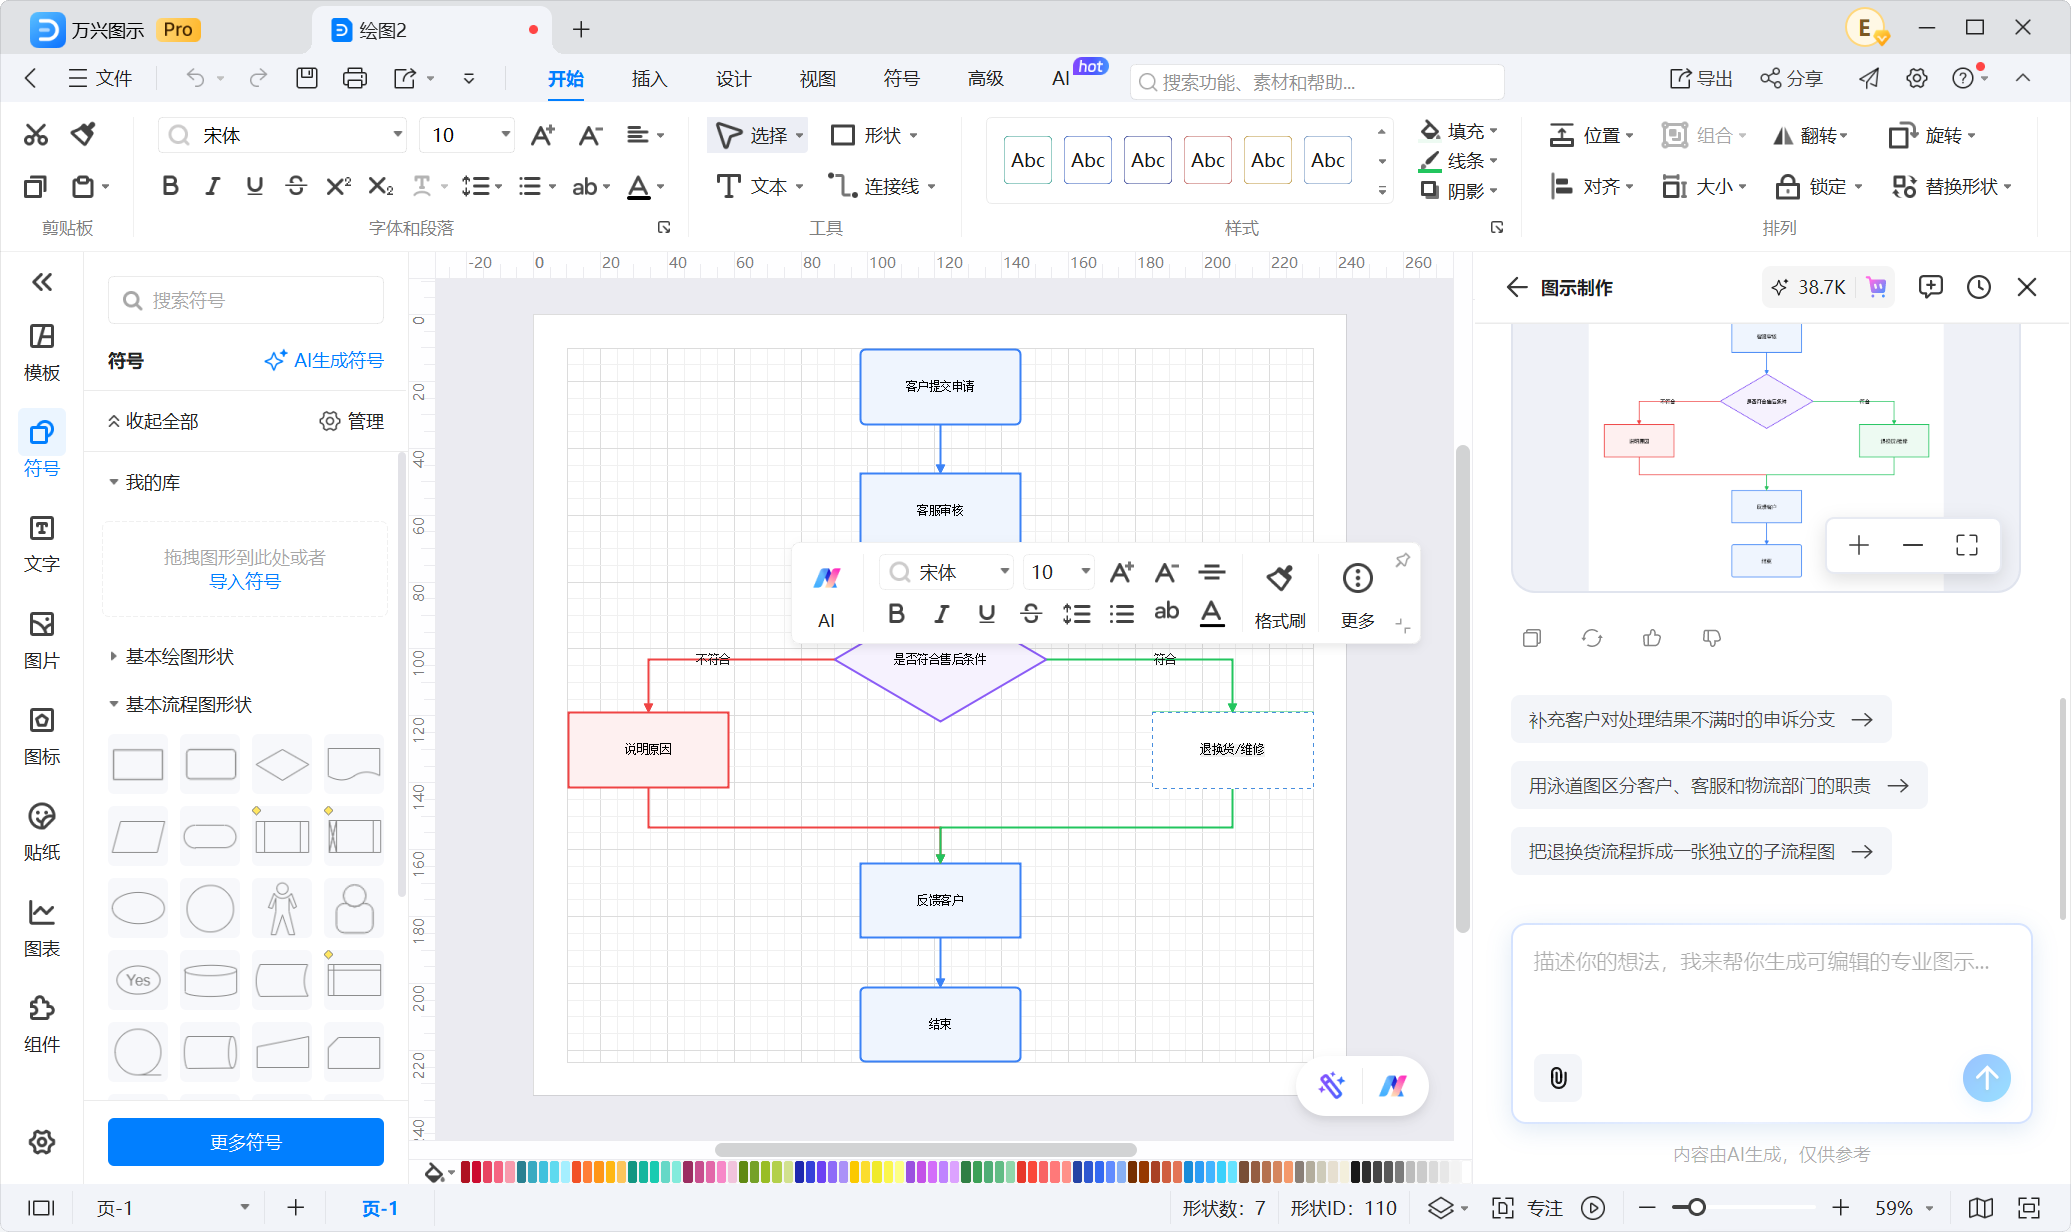Click the 更多符号 button
The image size is (2071, 1232).
pos(246,1142)
